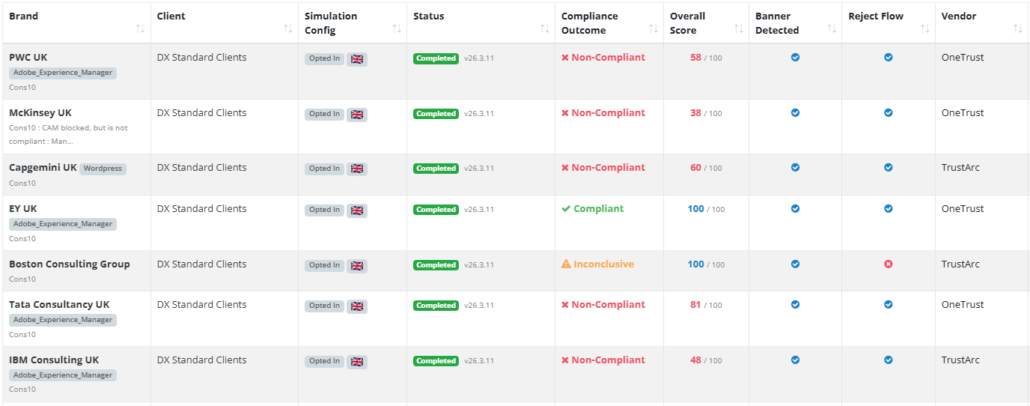Click the Status column sort arrows
Screen dimensions: 1030x406
coord(544,29)
